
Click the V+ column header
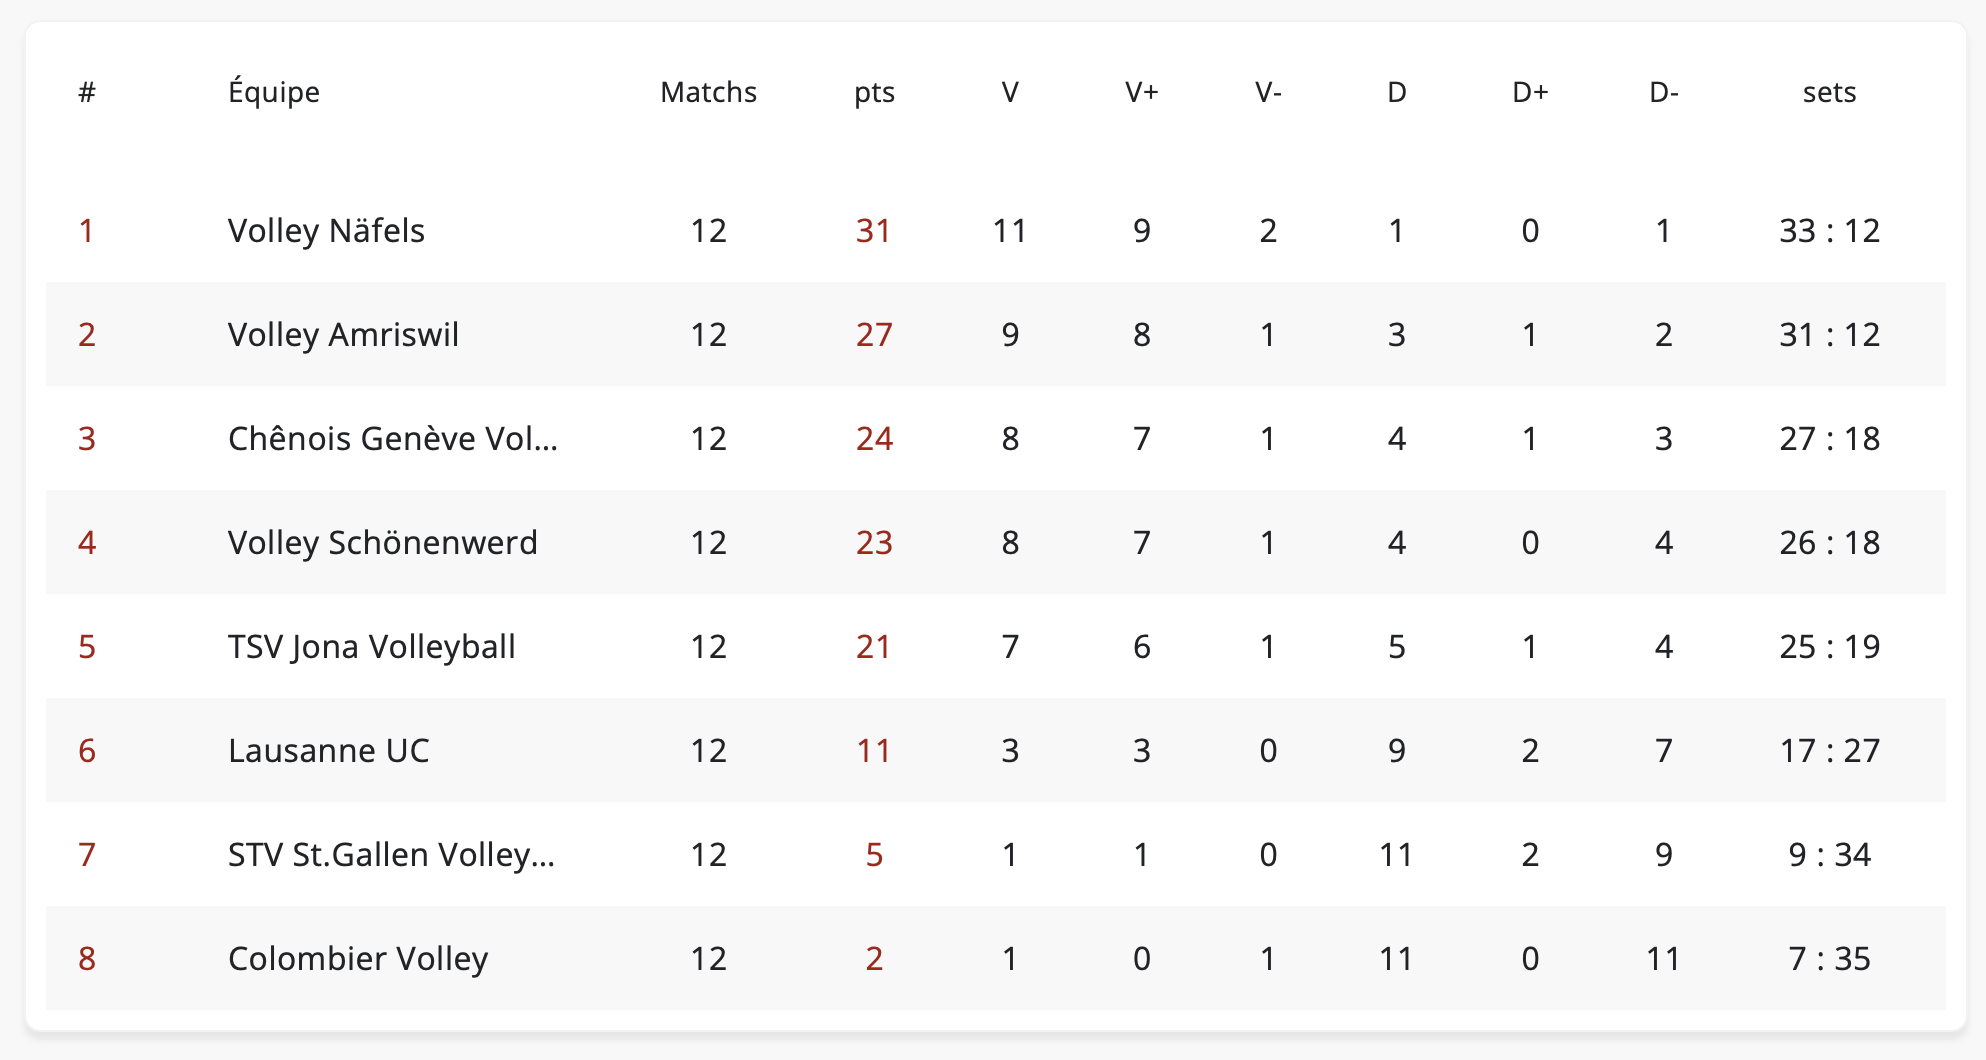pyautogui.click(x=1141, y=92)
